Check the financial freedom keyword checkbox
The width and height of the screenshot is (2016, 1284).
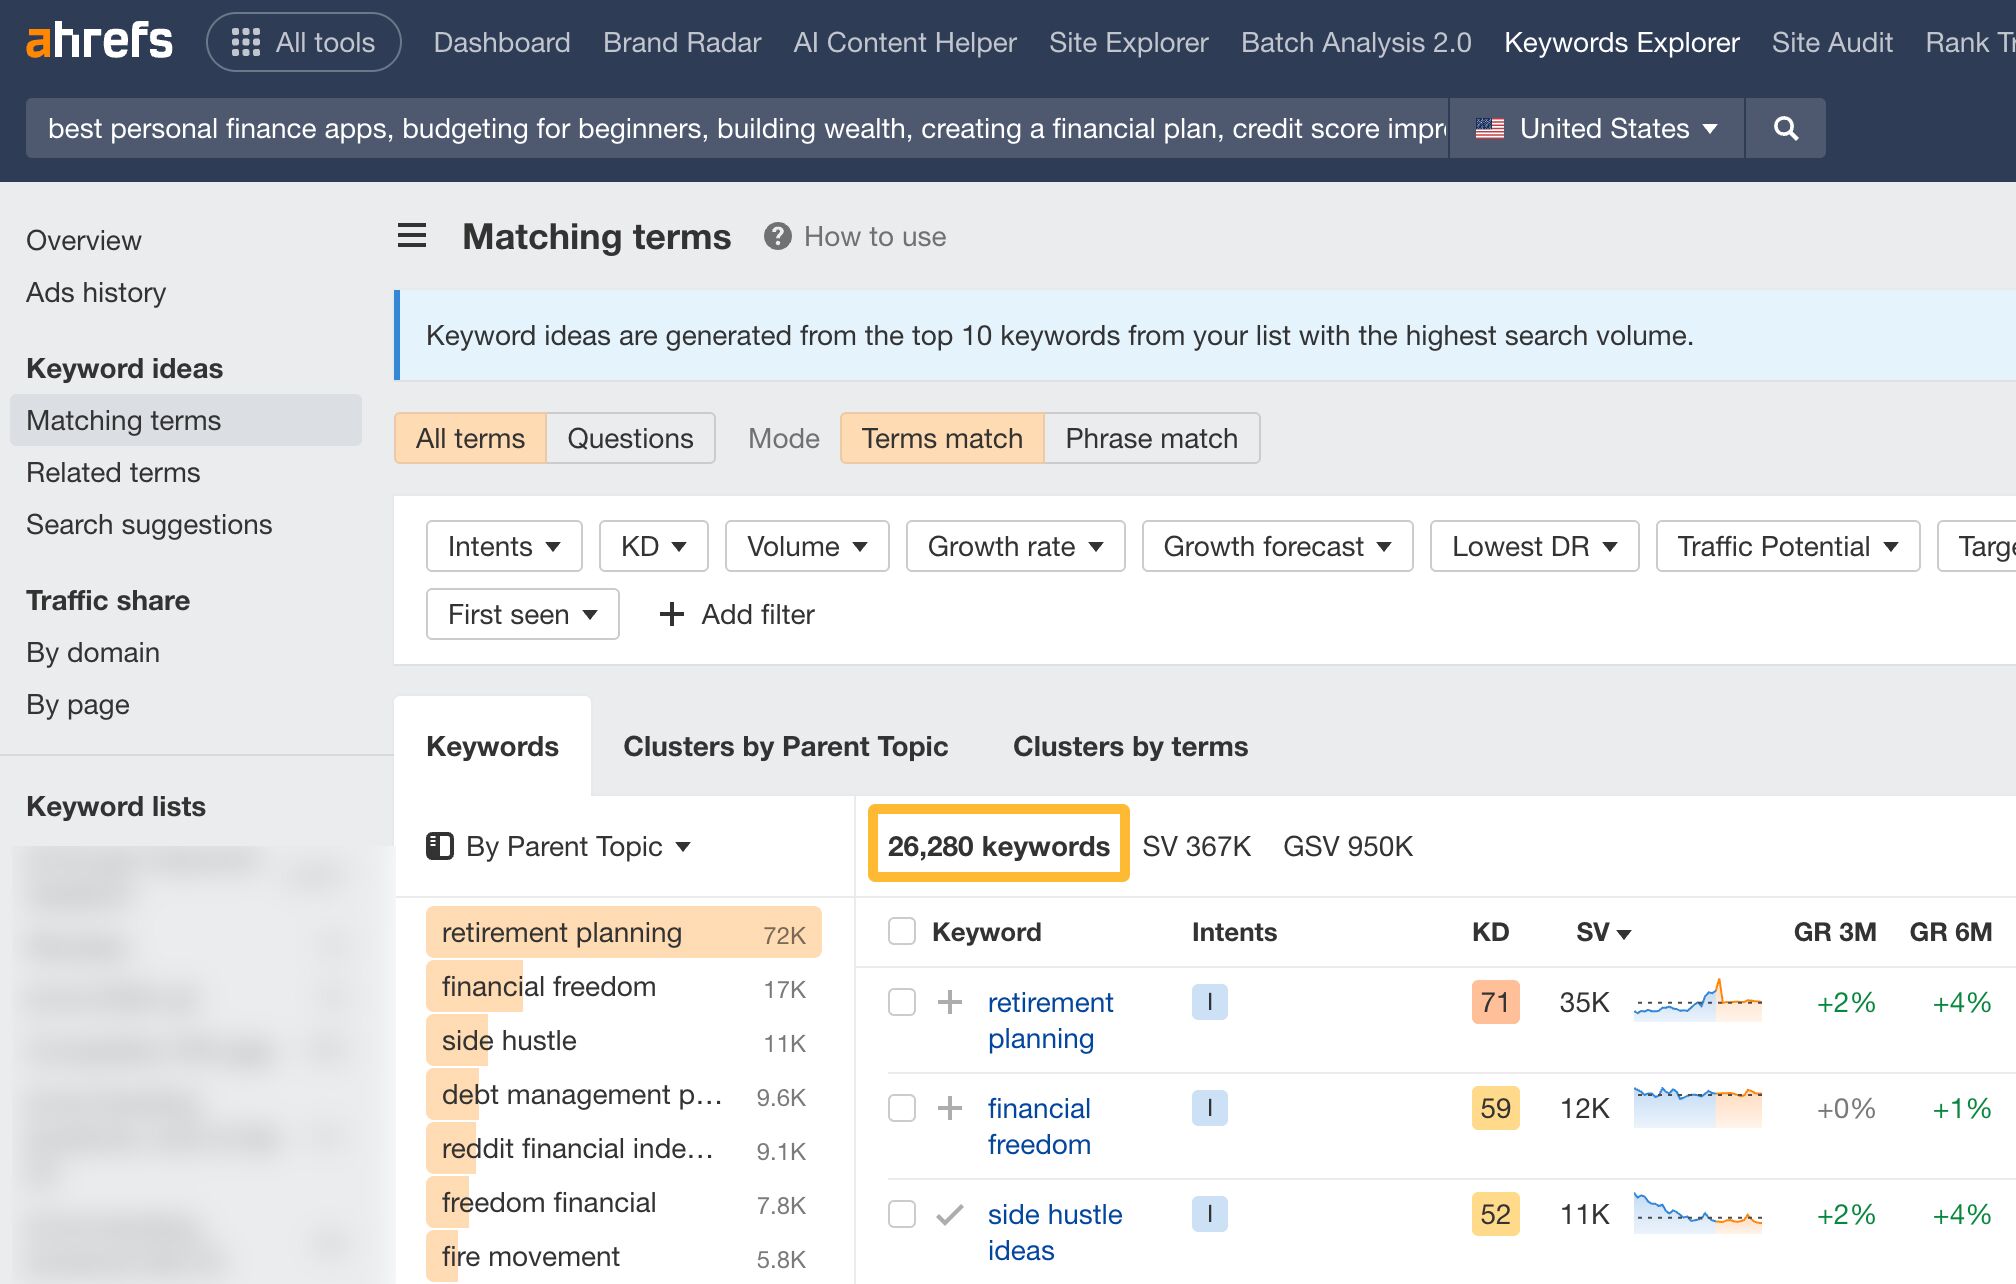901,1108
